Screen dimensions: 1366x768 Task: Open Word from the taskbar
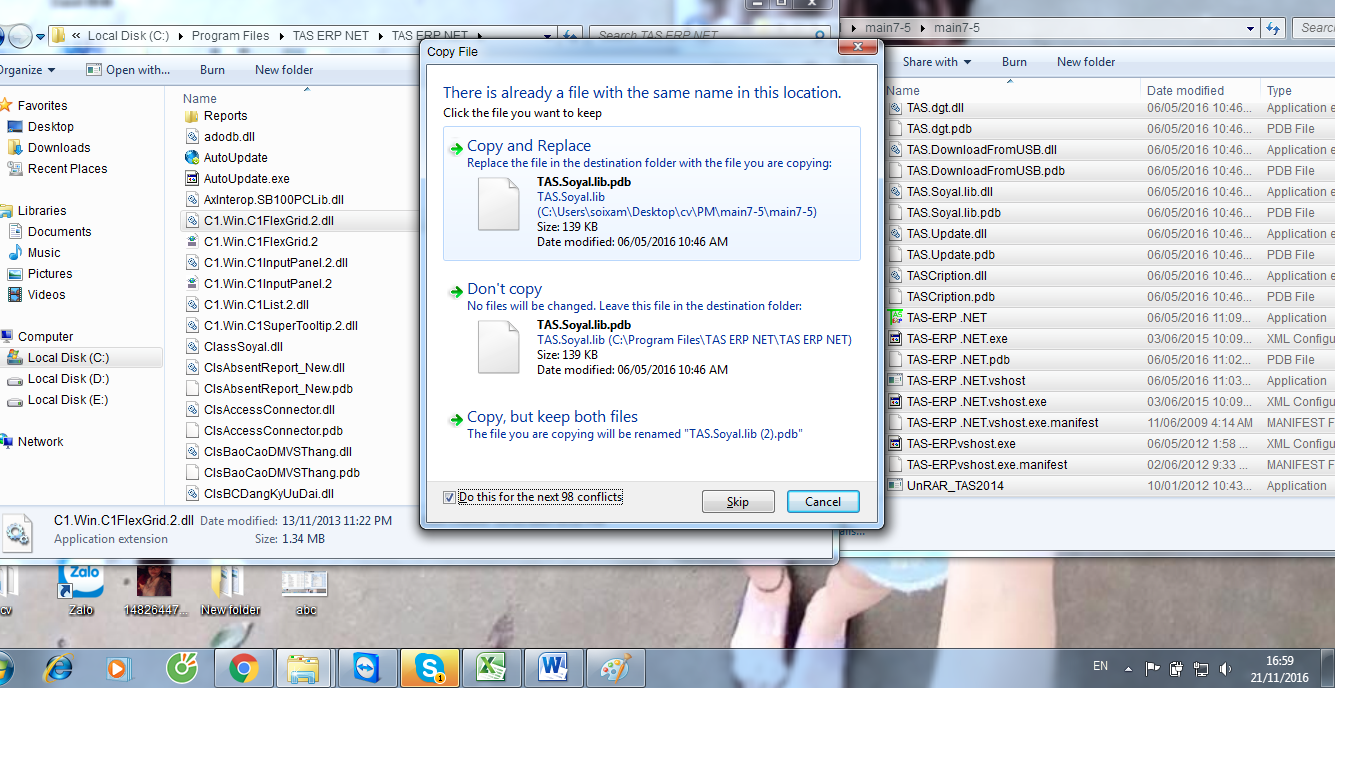(x=553, y=668)
